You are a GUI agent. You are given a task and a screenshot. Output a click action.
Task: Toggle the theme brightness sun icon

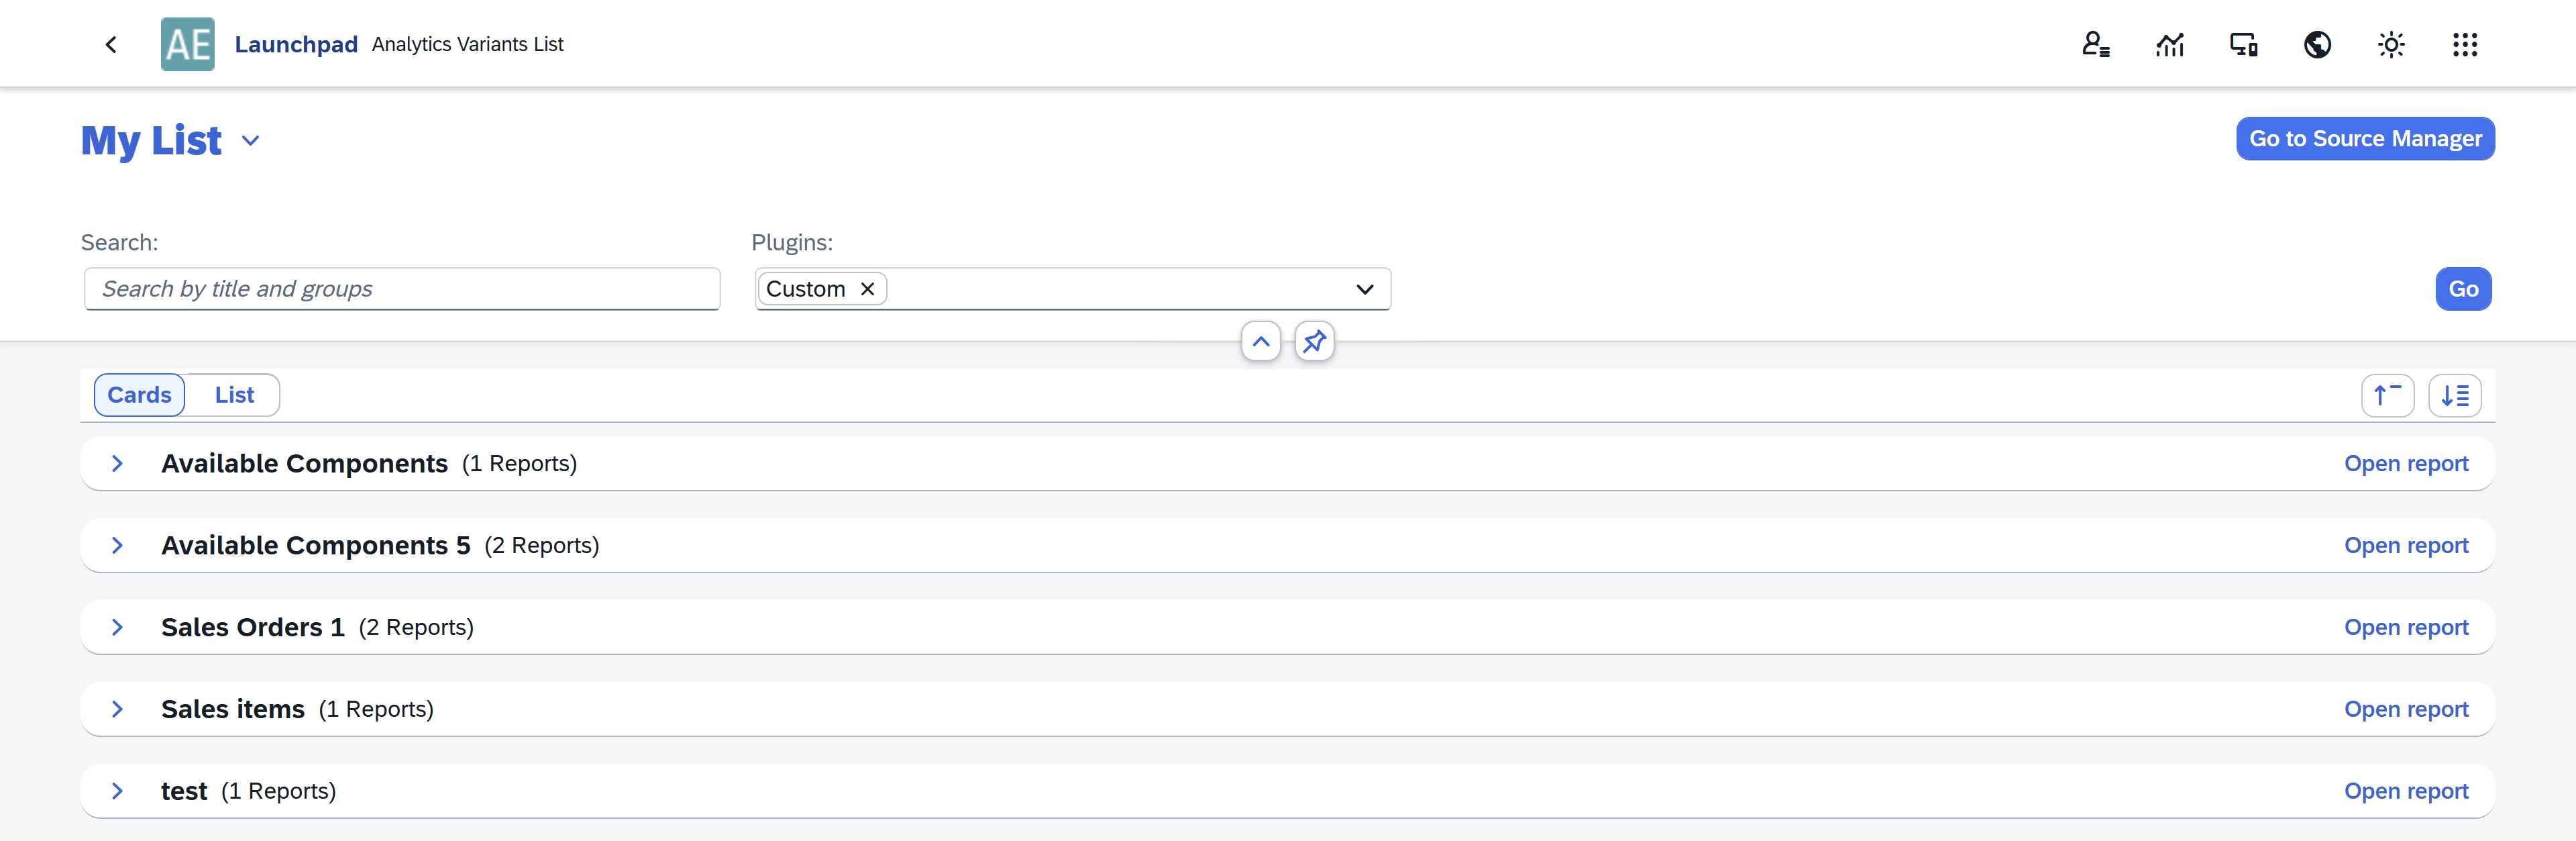[x=2391, y=44]
